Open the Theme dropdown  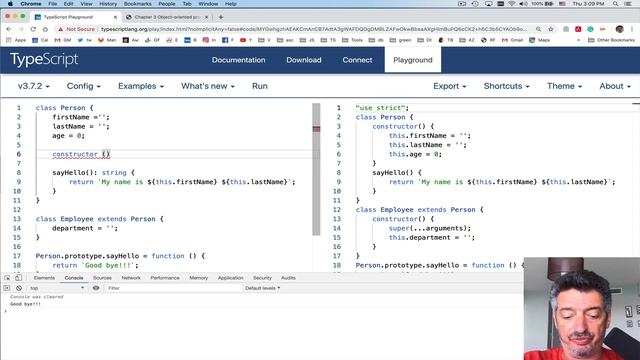point(564,86)
